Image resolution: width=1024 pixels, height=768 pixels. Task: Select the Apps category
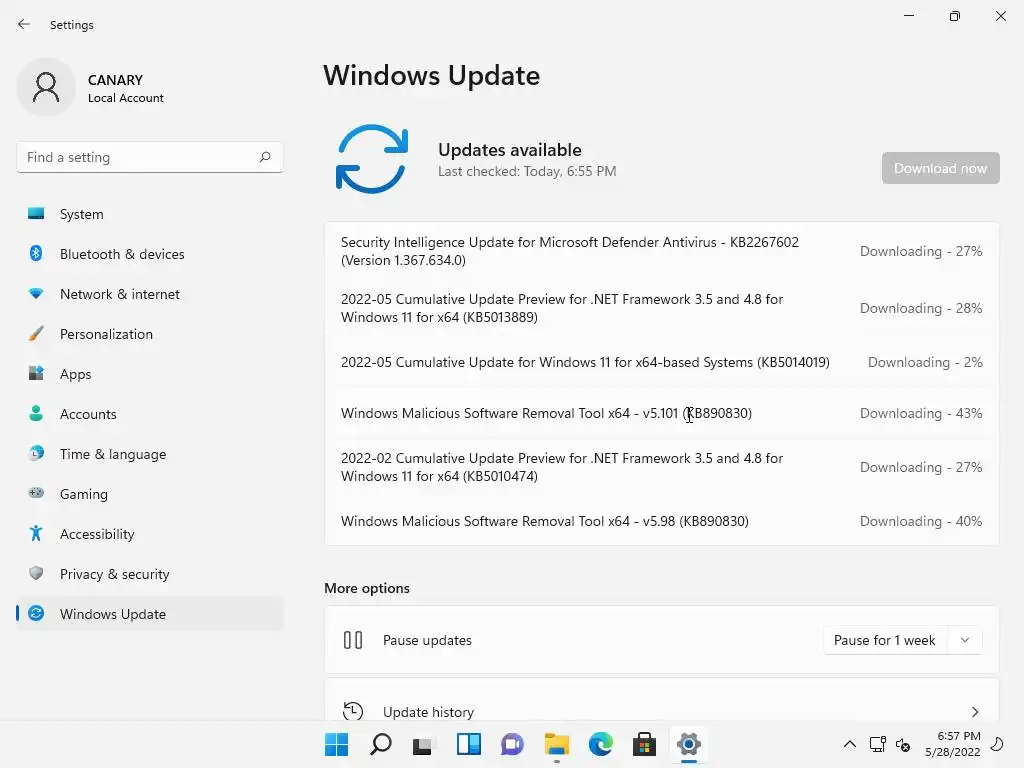pyautogui.click(x=150, y=374)
